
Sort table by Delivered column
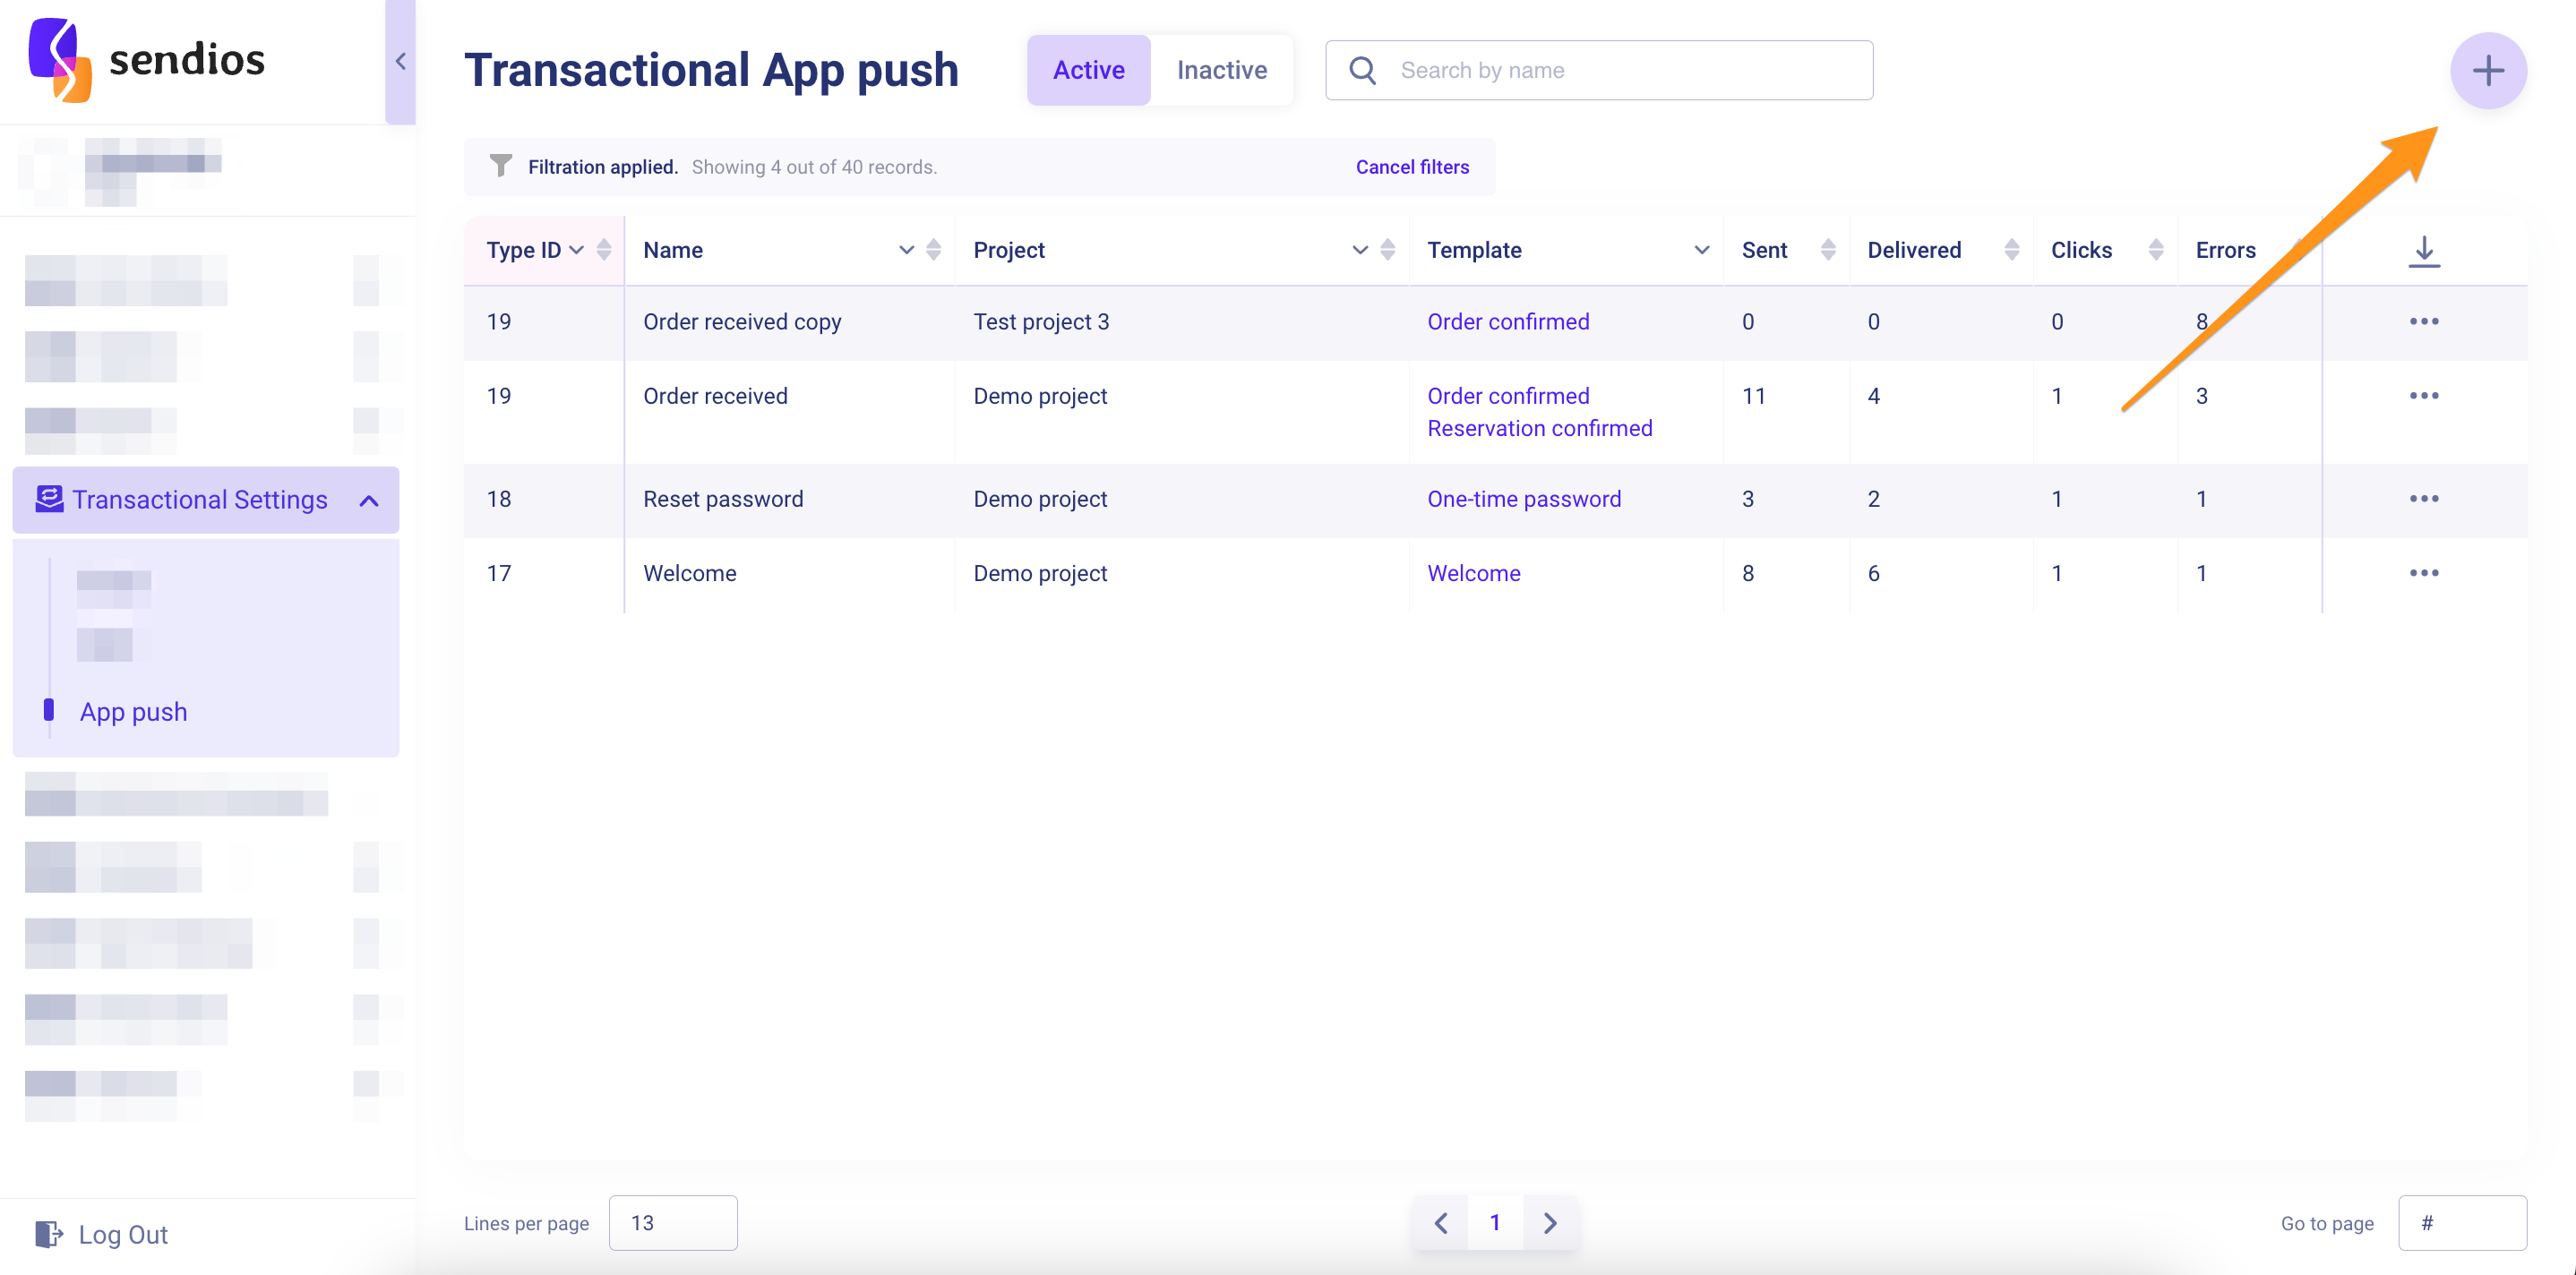[x=2011, y=250]
